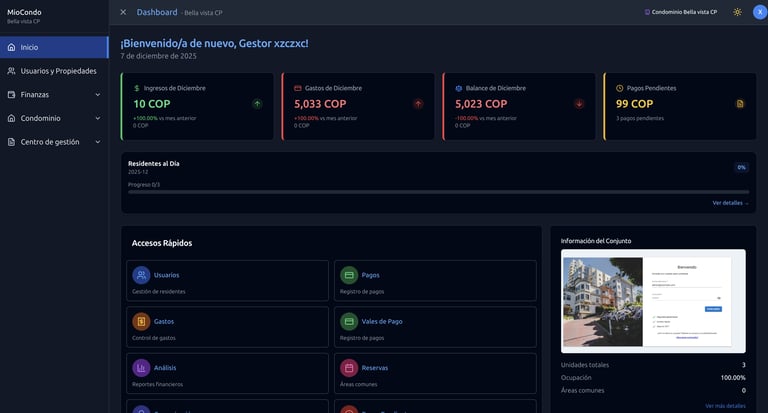Click the building icon beside Condominio Bella vista CP
Viewport: 768px width, 413px height.
click(647, 12)
